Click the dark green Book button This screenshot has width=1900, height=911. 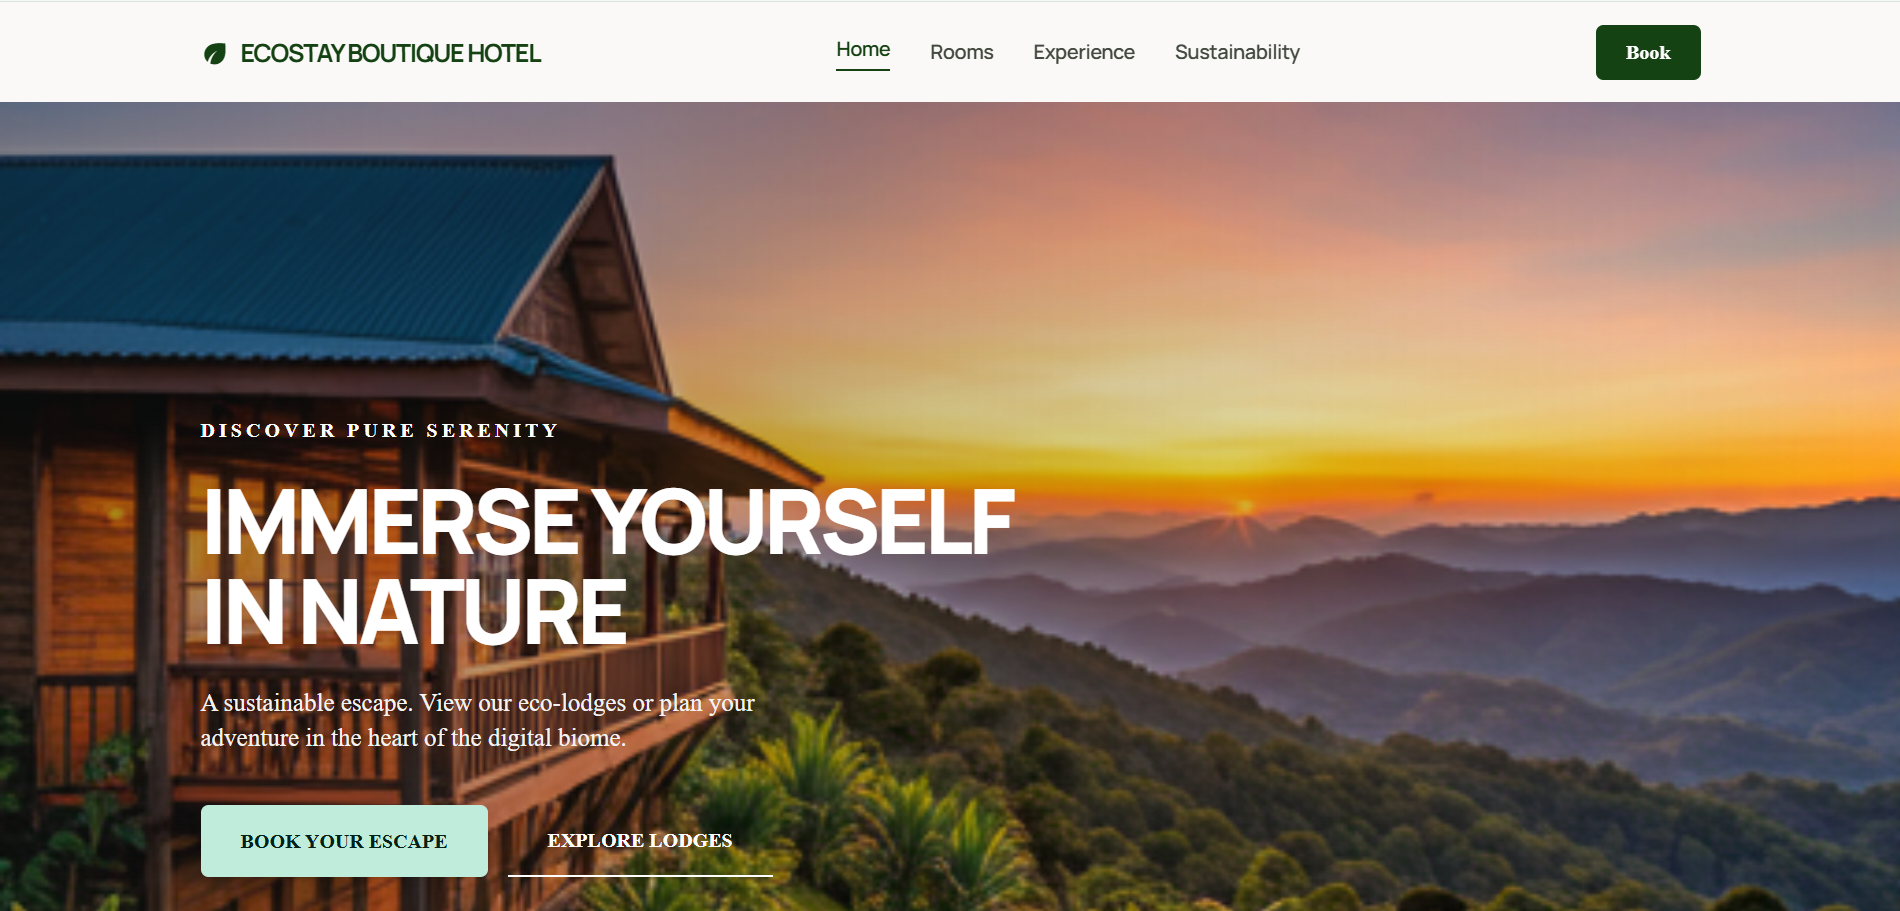(x=1648, y=52)
